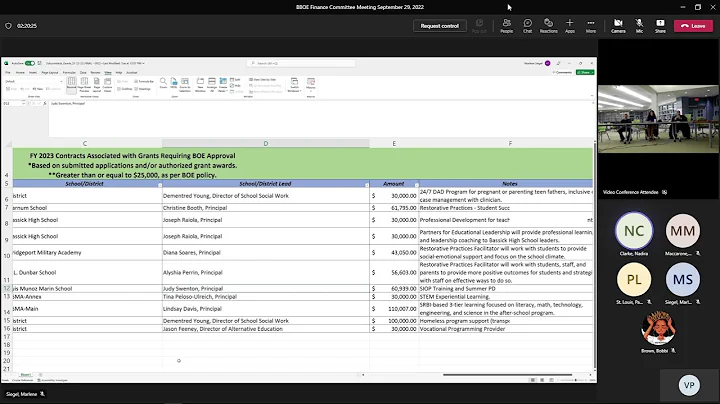Click the Save icon next to AutoSave
This screenshot has height=404, width=720.
[39, 63]
